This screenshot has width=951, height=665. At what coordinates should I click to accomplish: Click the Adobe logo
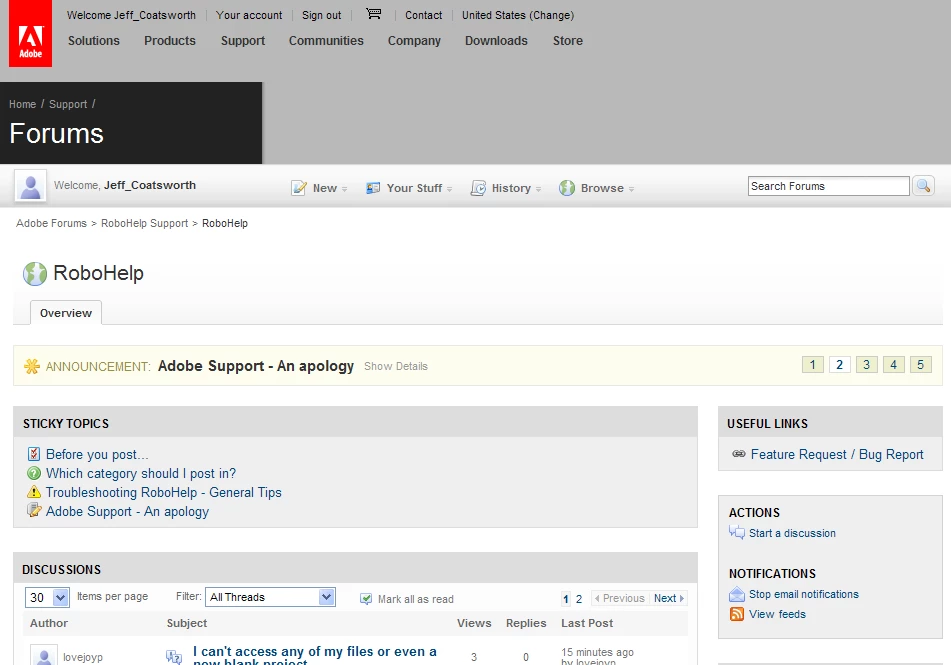[x=30, y=33]
